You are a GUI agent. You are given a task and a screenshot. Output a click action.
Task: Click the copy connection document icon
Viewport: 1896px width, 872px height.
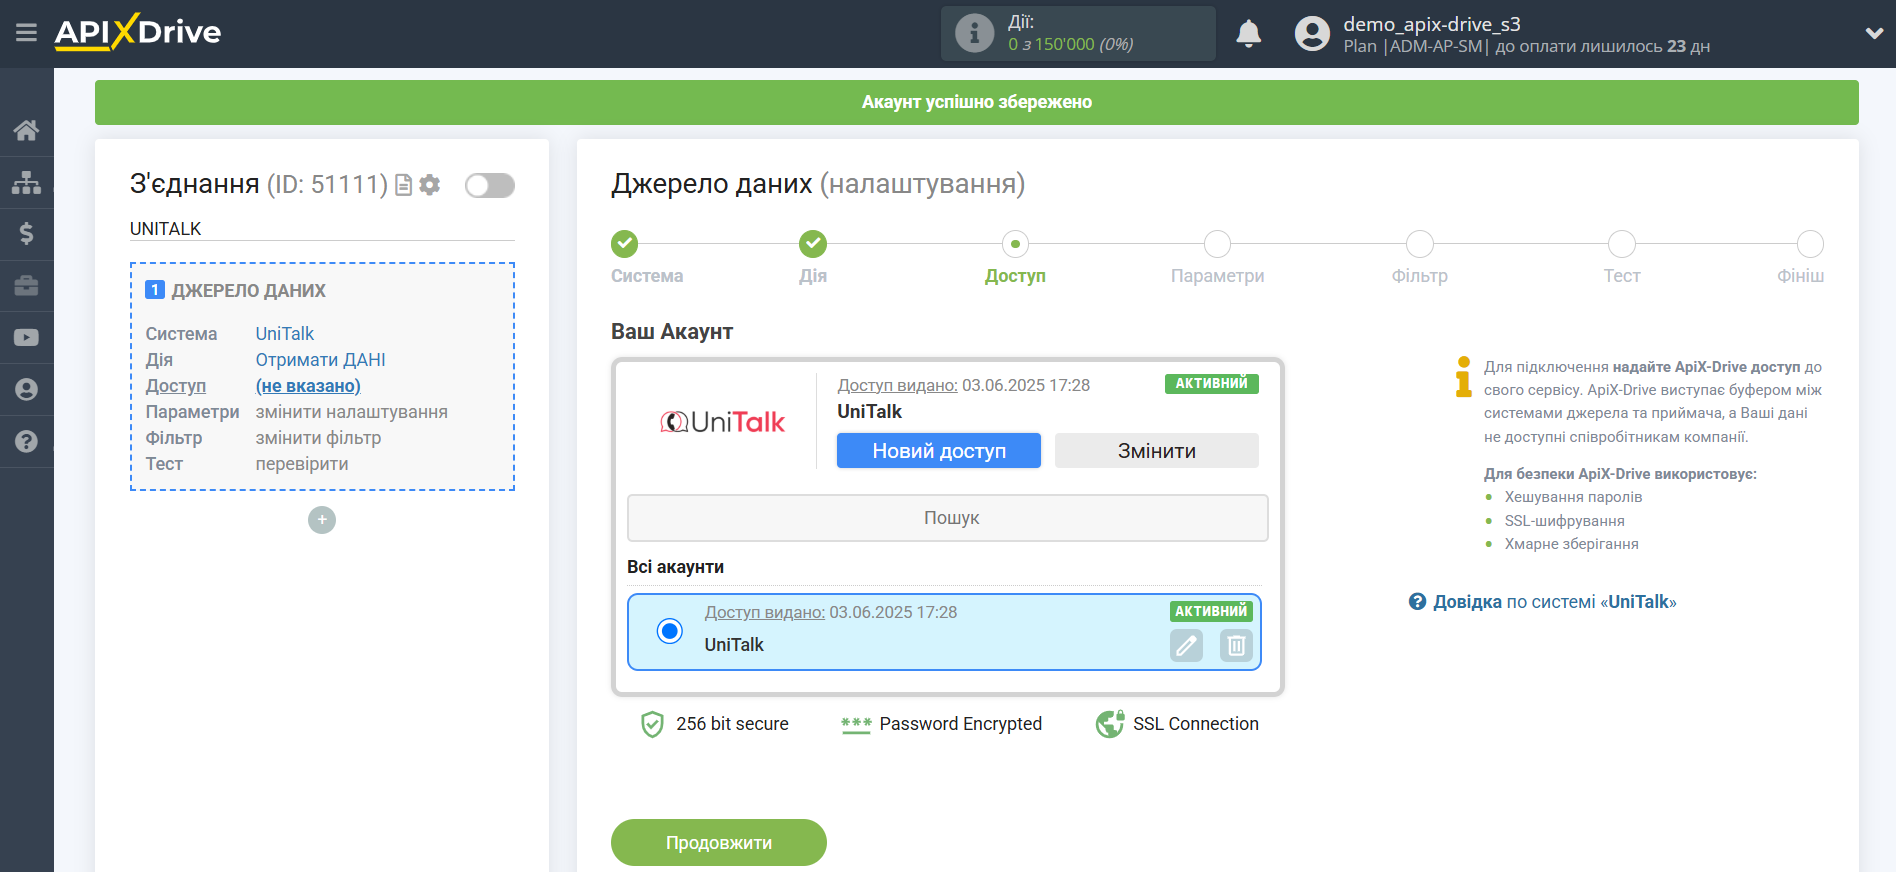(404, 185)
